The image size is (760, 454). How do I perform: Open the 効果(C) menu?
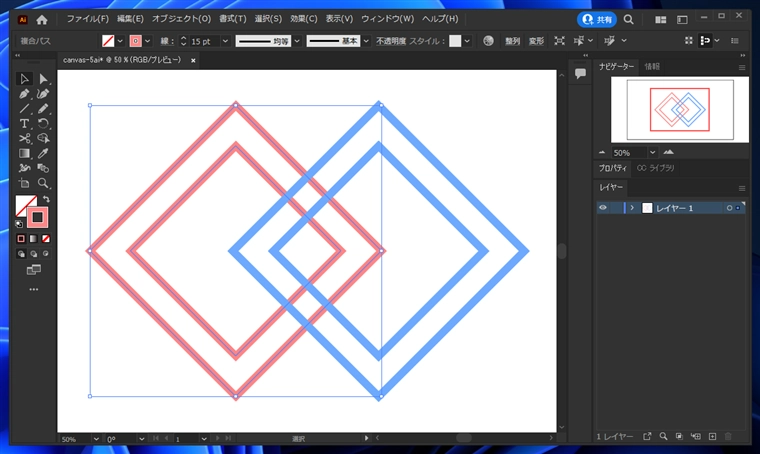pyautogui.click(x=303, y=19)
